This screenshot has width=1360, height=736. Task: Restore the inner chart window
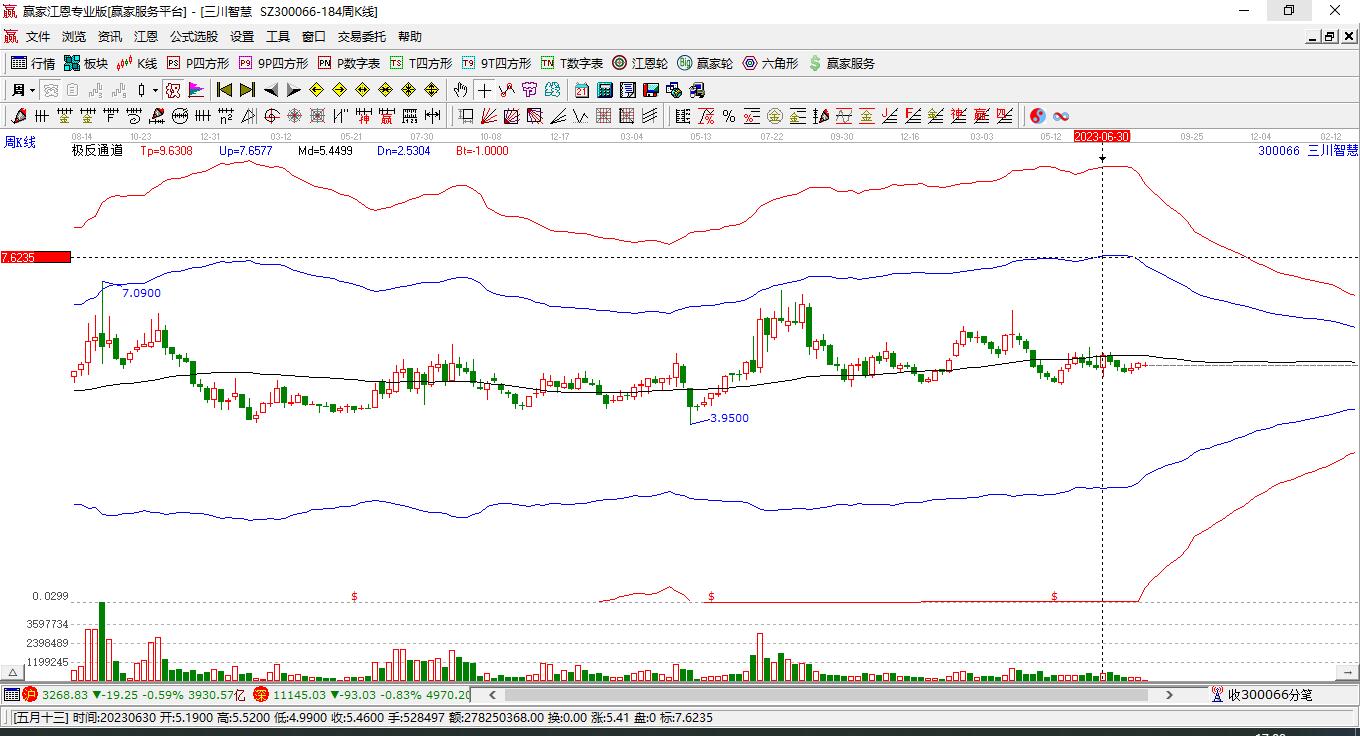pos(1329,37)
